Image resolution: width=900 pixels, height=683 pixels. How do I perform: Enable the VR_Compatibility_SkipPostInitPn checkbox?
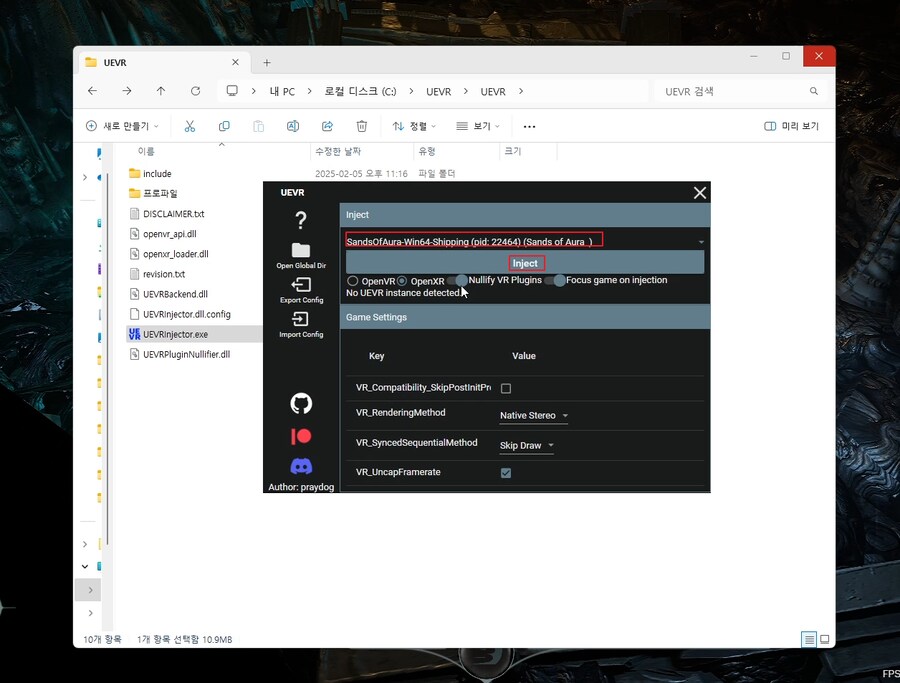coord(505,388)
